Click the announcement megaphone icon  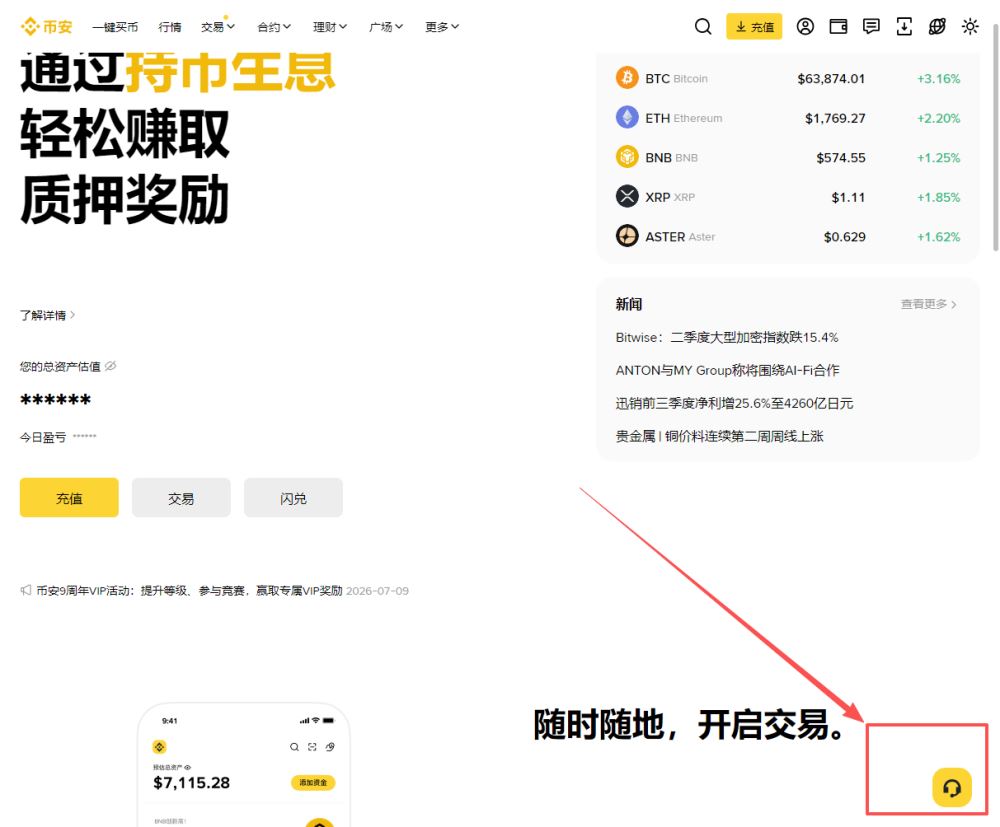[x=26, y=590]
